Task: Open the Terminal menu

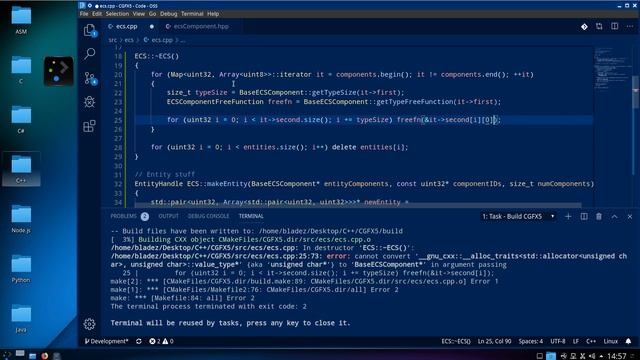Action: click(x=192, y=14)
